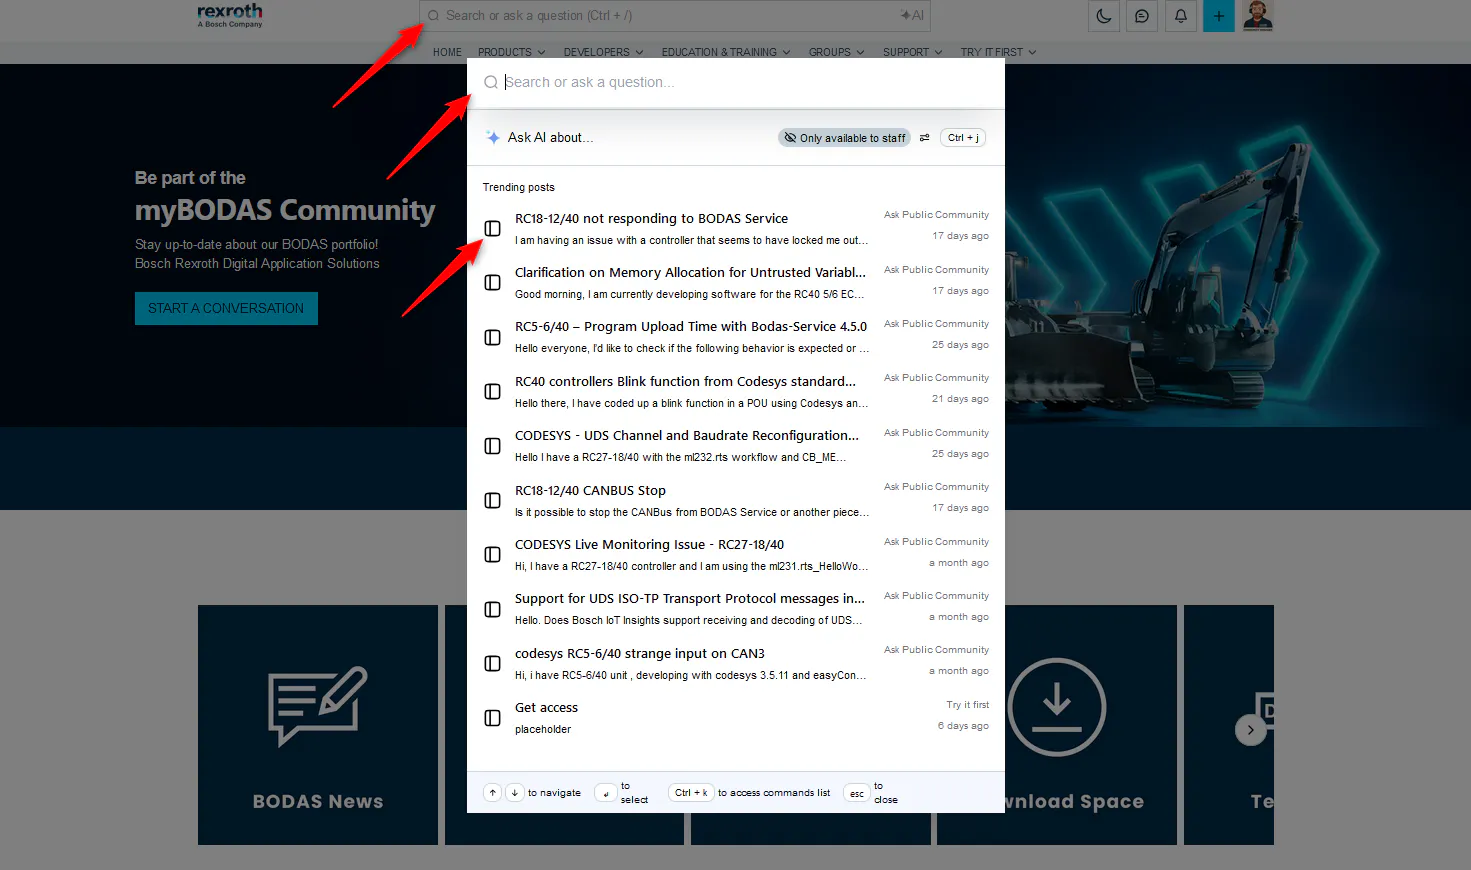Open the notifications bell
The image size is (1471, 870).
click(1181, 16)
